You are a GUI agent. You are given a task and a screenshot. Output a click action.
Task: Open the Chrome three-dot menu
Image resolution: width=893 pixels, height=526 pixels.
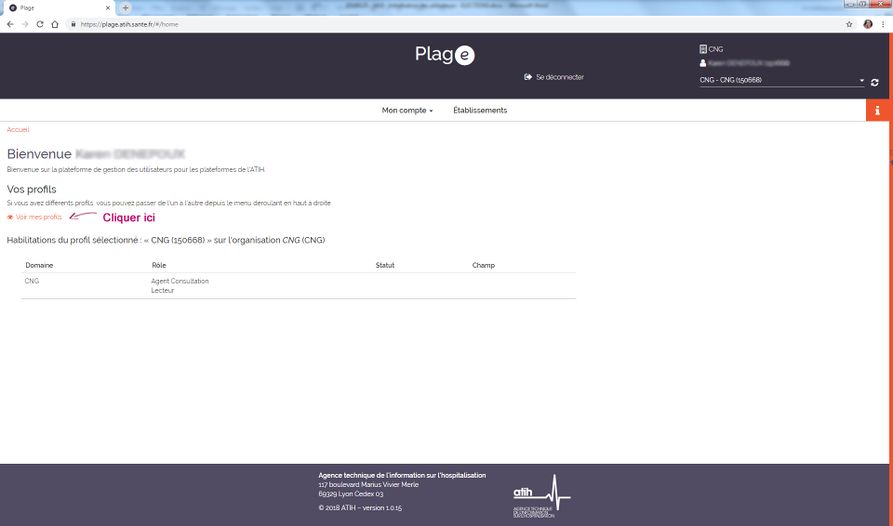pos(883,24)
